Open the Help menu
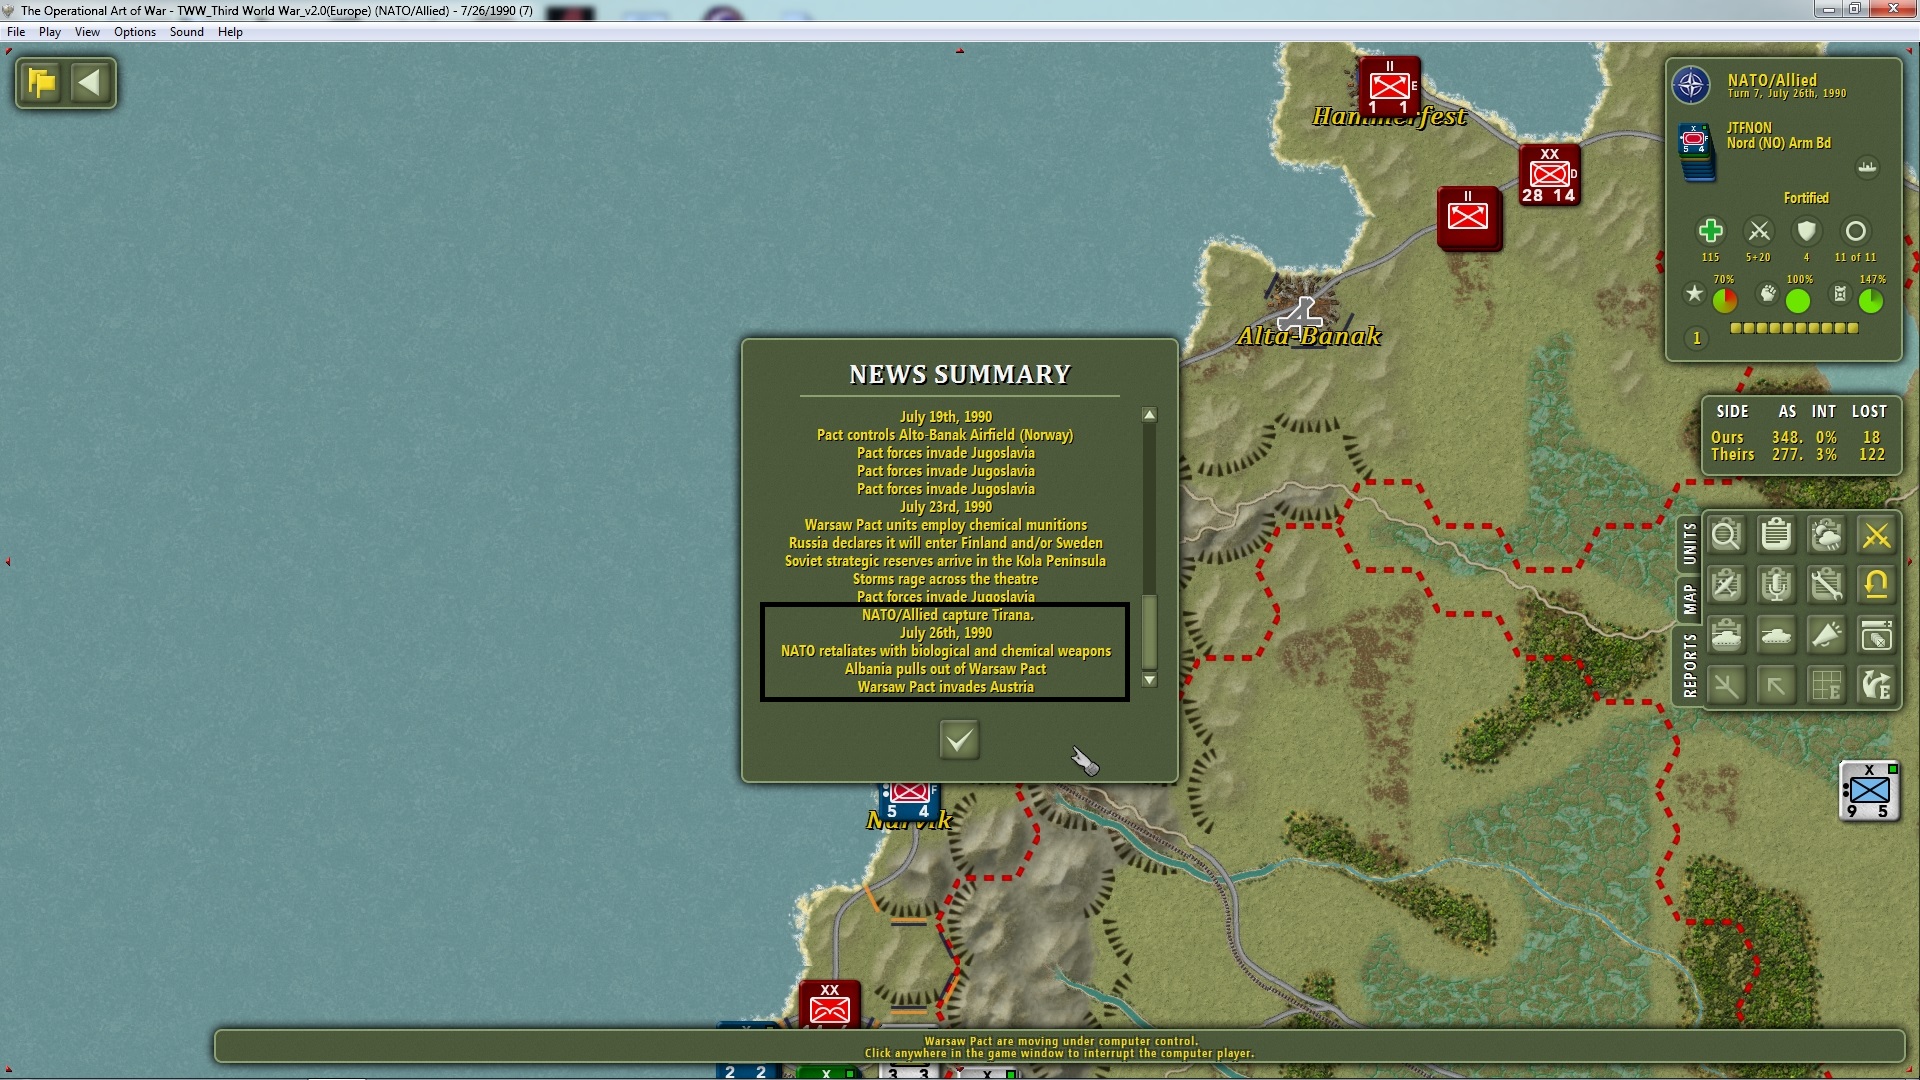 pyautogui.click(x=230, y=32)
